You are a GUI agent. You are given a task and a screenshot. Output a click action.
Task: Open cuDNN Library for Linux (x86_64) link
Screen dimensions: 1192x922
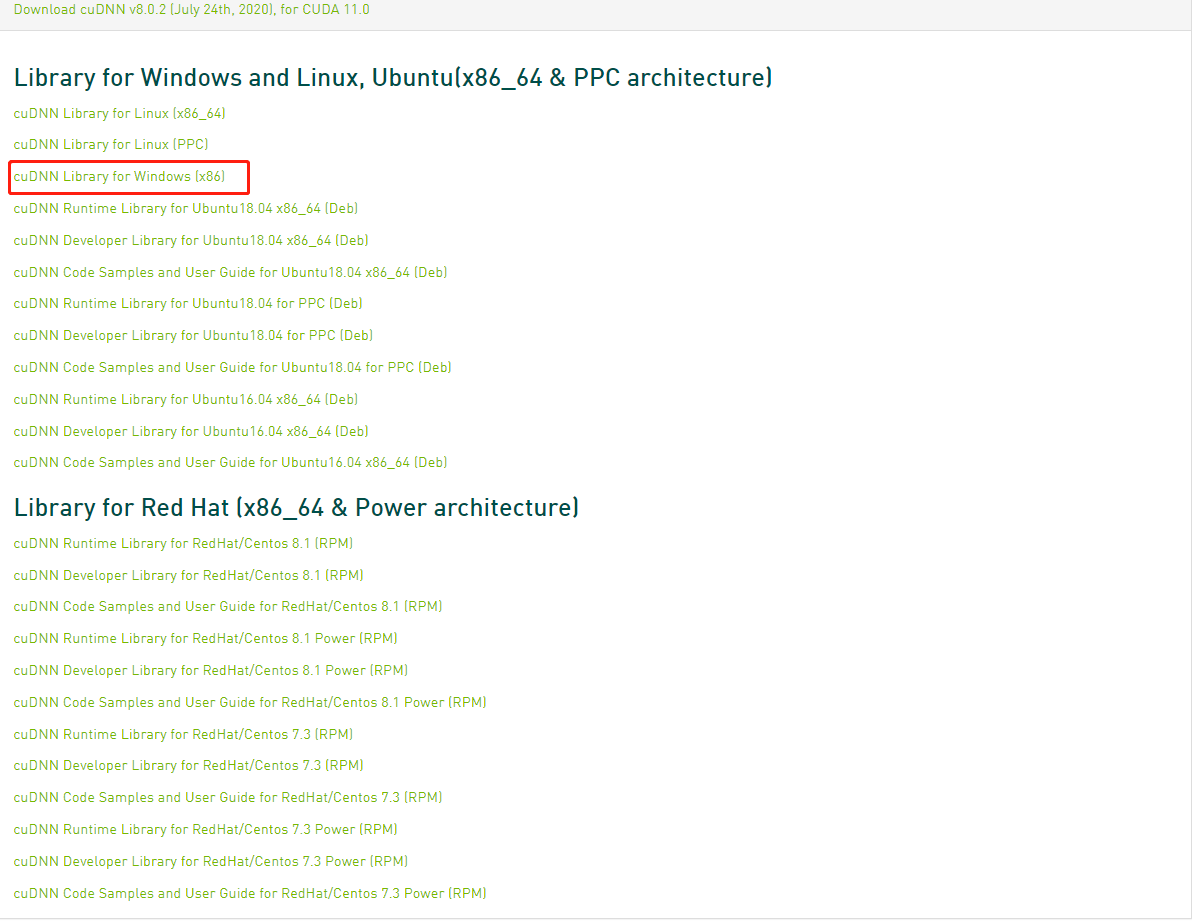[119, 113]
